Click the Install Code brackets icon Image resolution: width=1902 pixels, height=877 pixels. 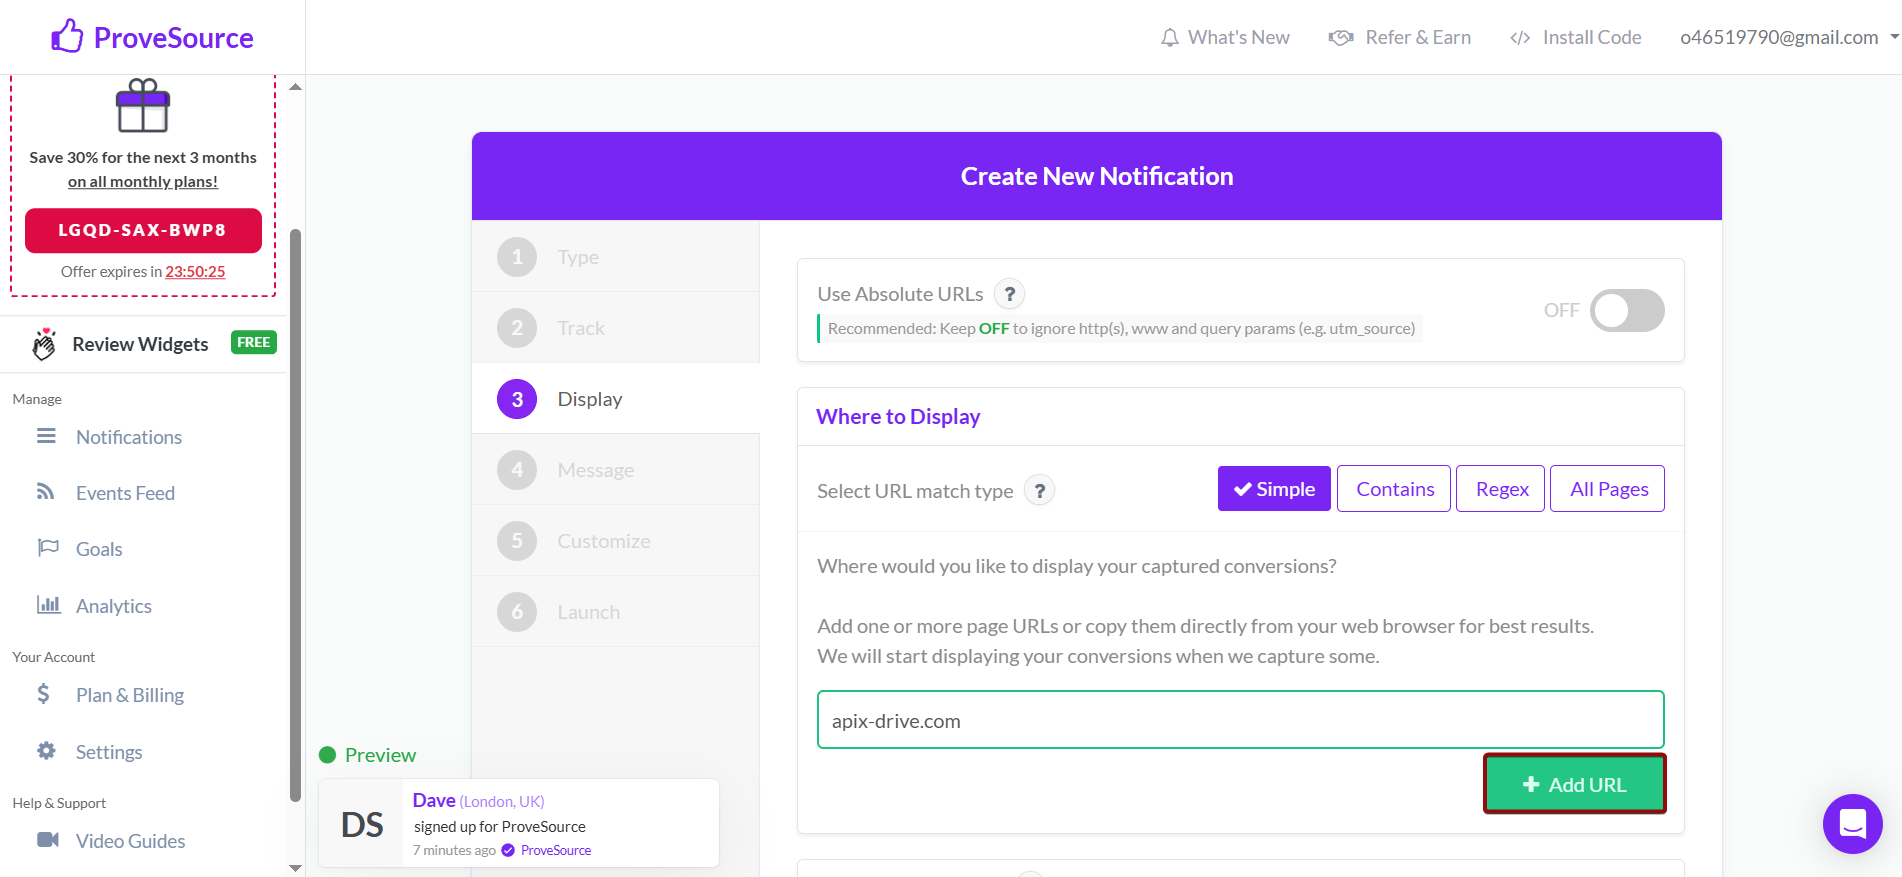[x=1520, y=38]
